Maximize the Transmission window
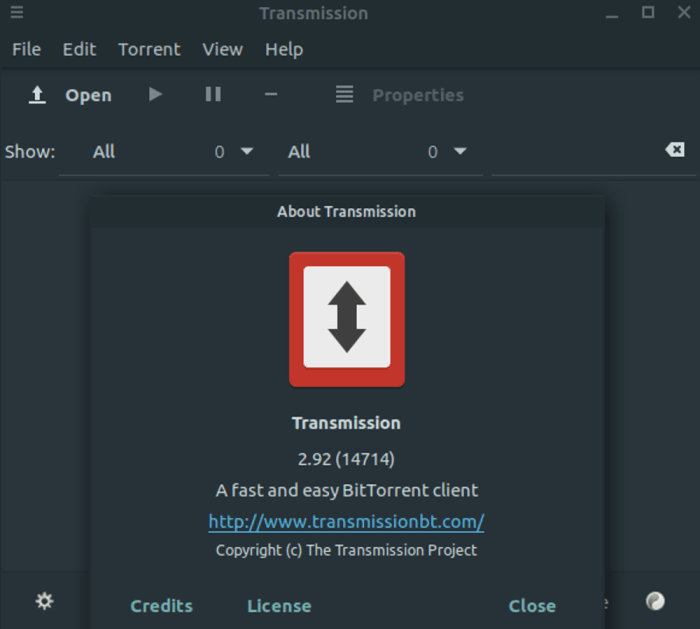 point(648,12)
